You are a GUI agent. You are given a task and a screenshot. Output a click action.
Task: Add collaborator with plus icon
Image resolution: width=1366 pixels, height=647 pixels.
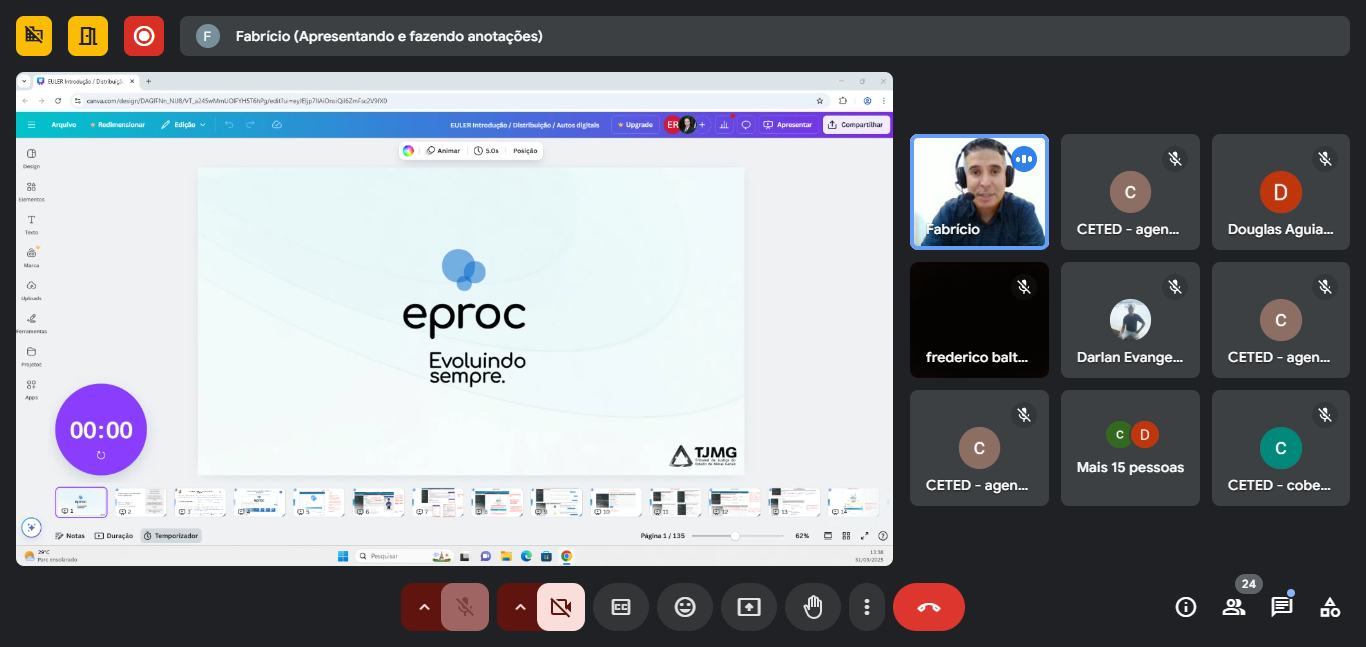[x=702, y=125]
